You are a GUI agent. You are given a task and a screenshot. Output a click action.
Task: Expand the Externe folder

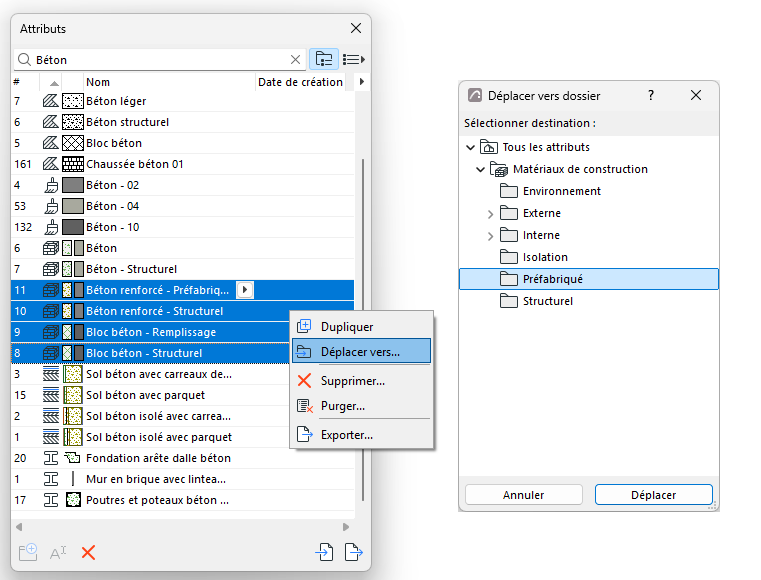pos(490,214)
